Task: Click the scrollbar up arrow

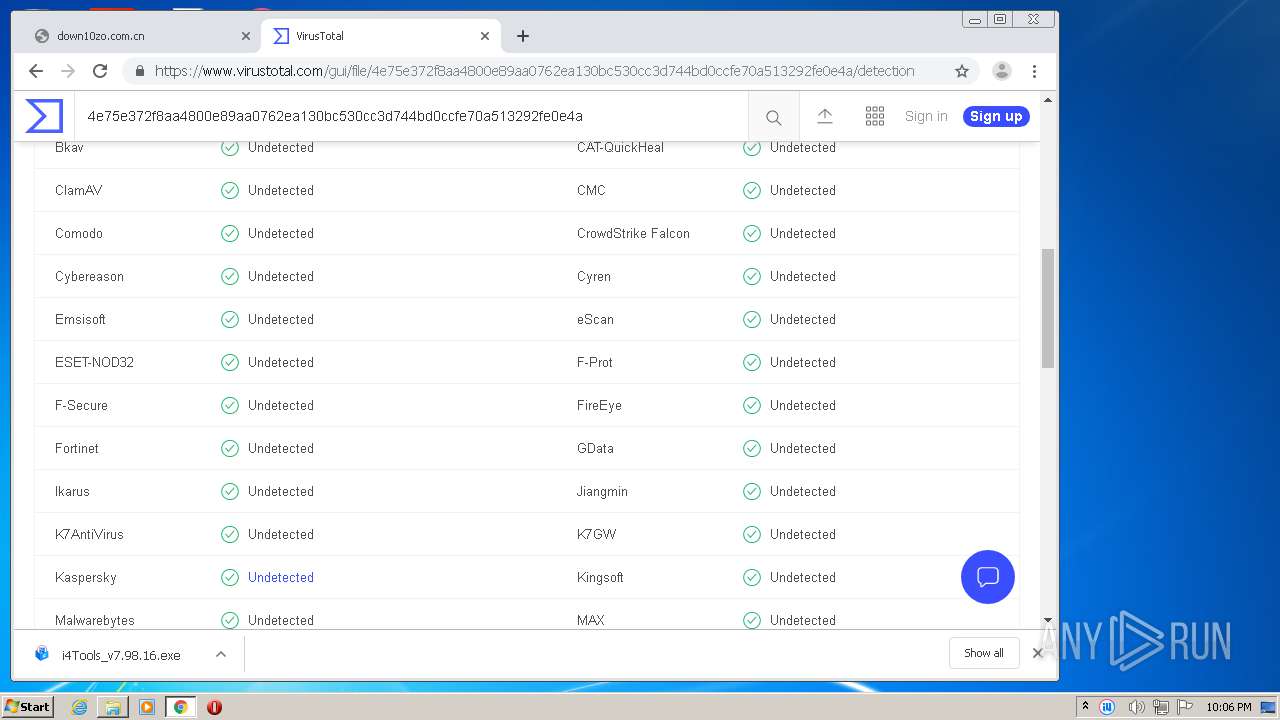Action: point(1048,100)
